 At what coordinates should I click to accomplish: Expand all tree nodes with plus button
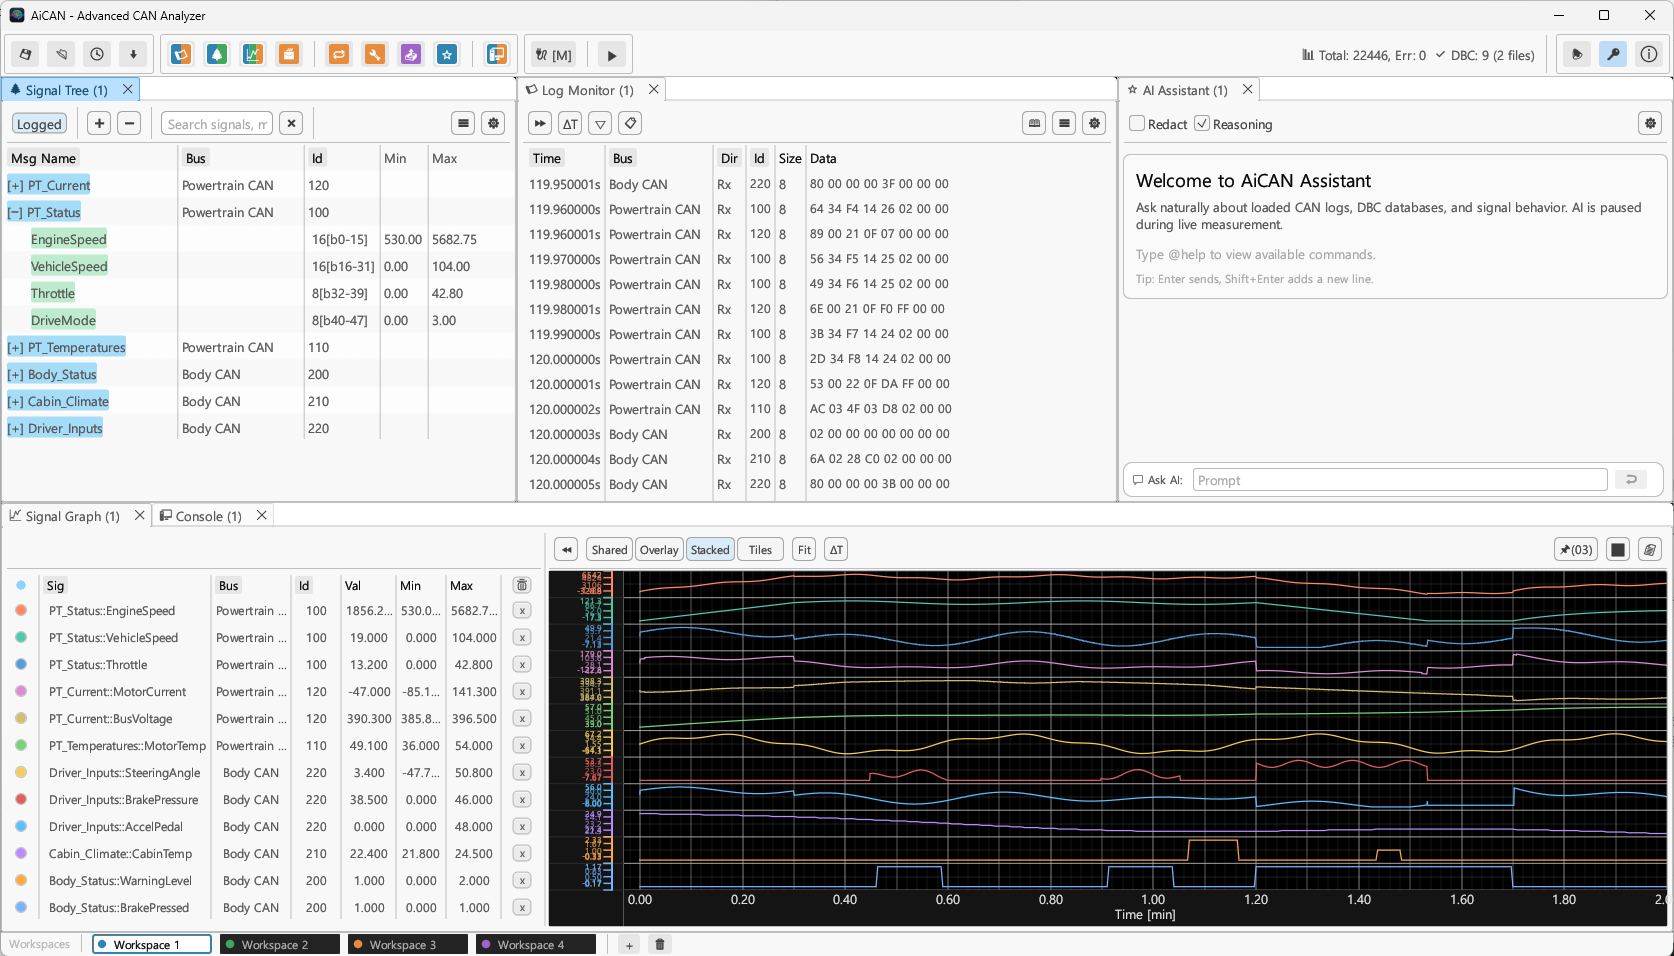(x=99, y=123)
